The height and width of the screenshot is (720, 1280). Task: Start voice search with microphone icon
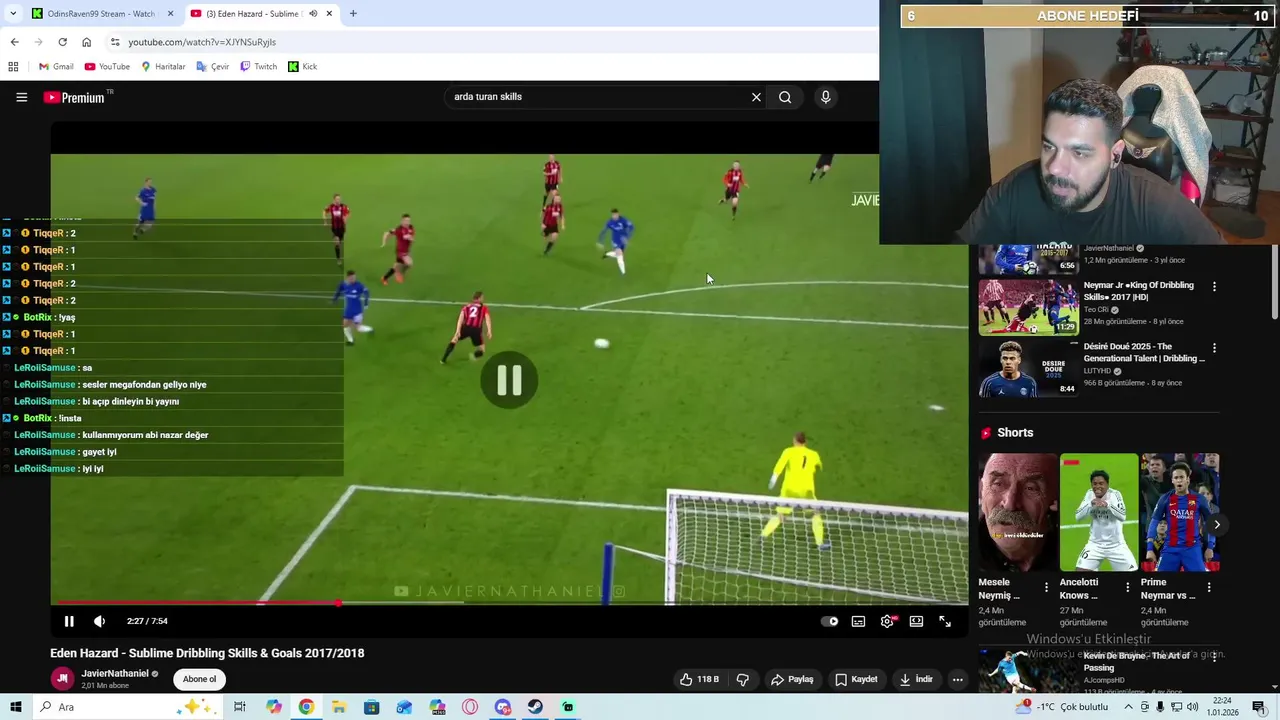825,97
